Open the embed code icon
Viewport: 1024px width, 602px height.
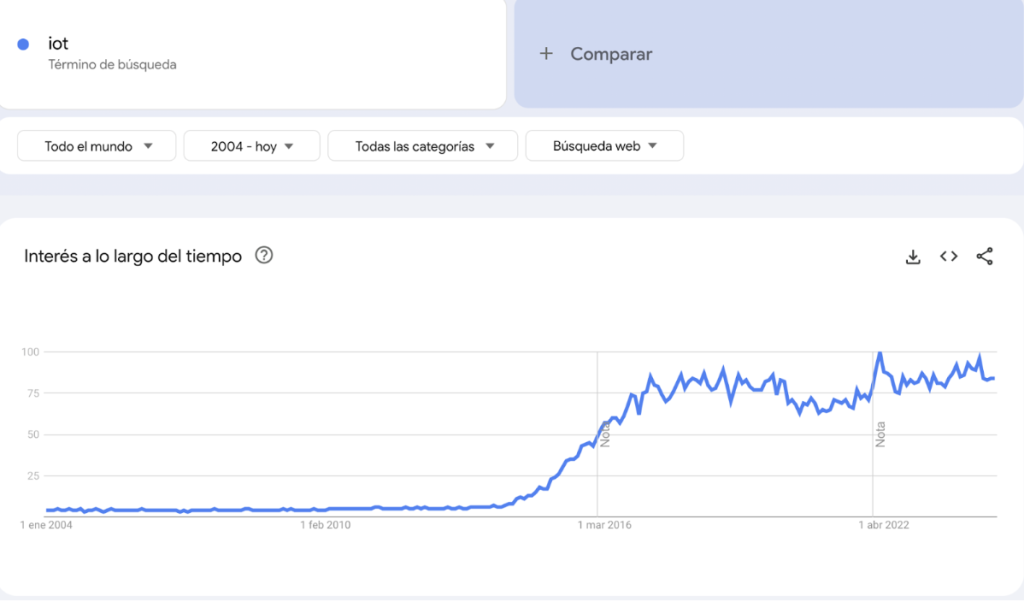[948, 257]
